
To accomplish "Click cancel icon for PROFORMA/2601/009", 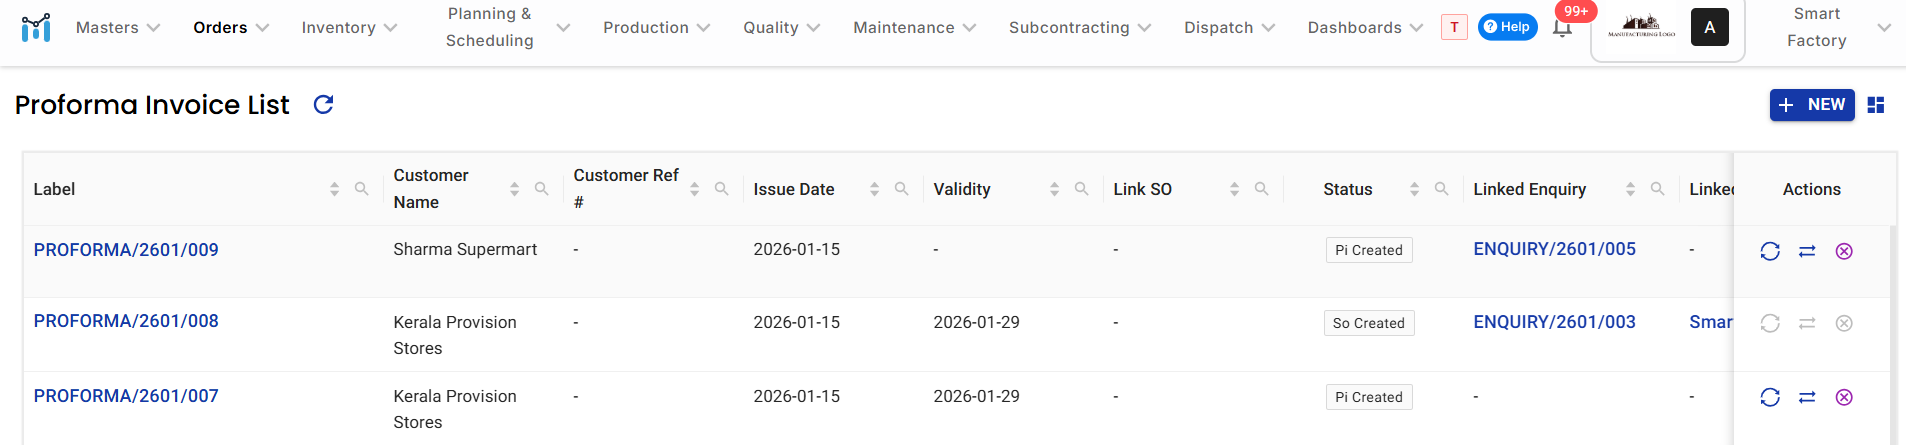I will click(1844, 251).
